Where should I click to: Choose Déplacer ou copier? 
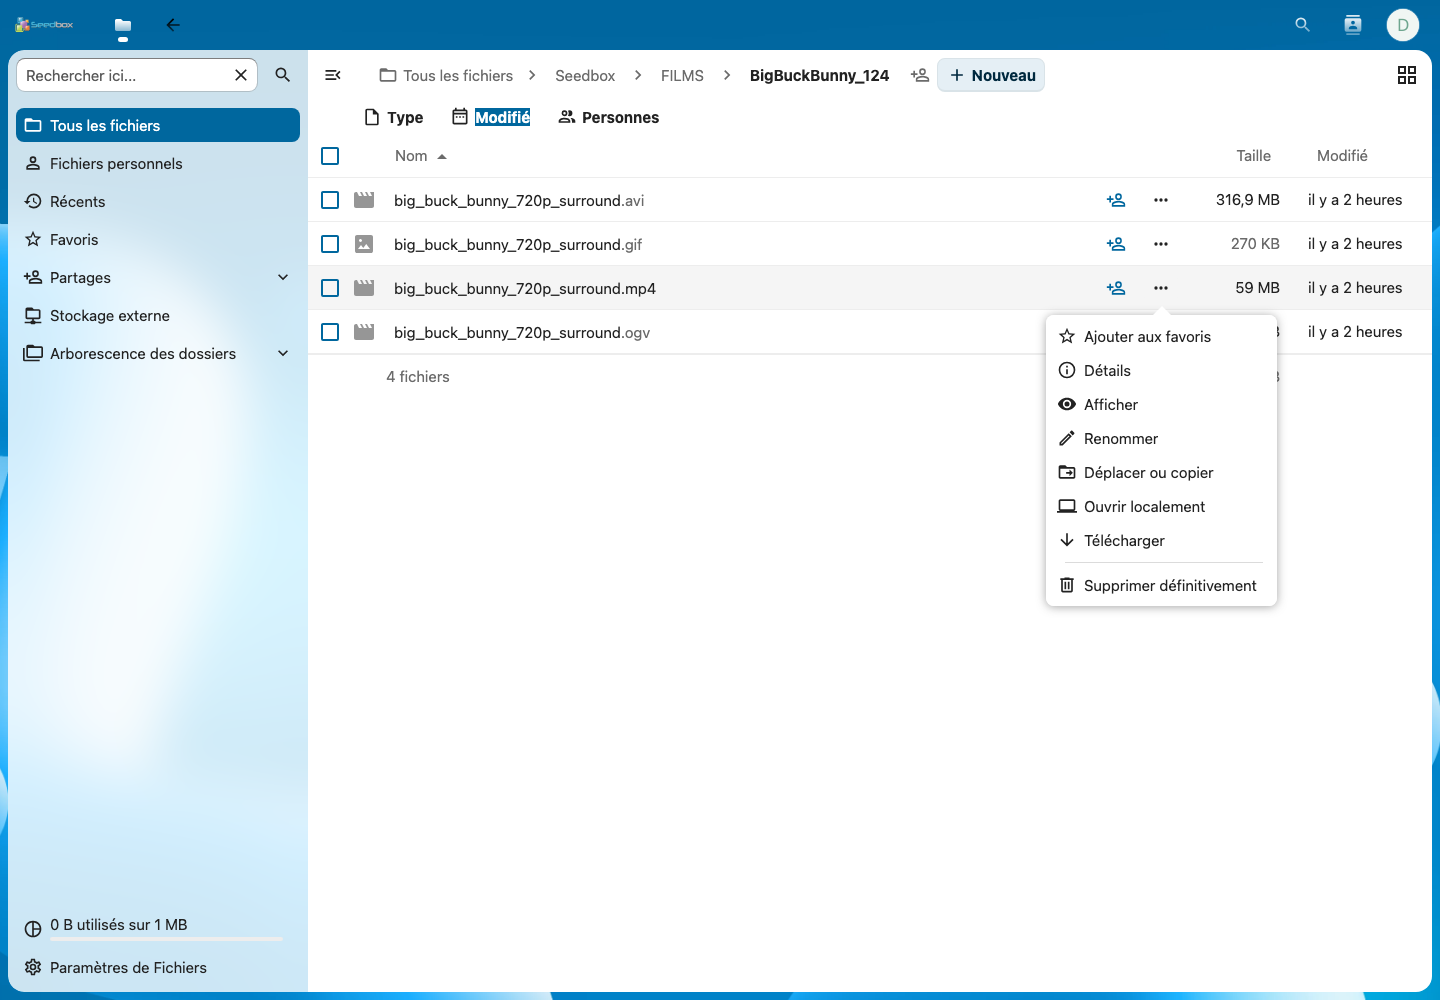1161,473
